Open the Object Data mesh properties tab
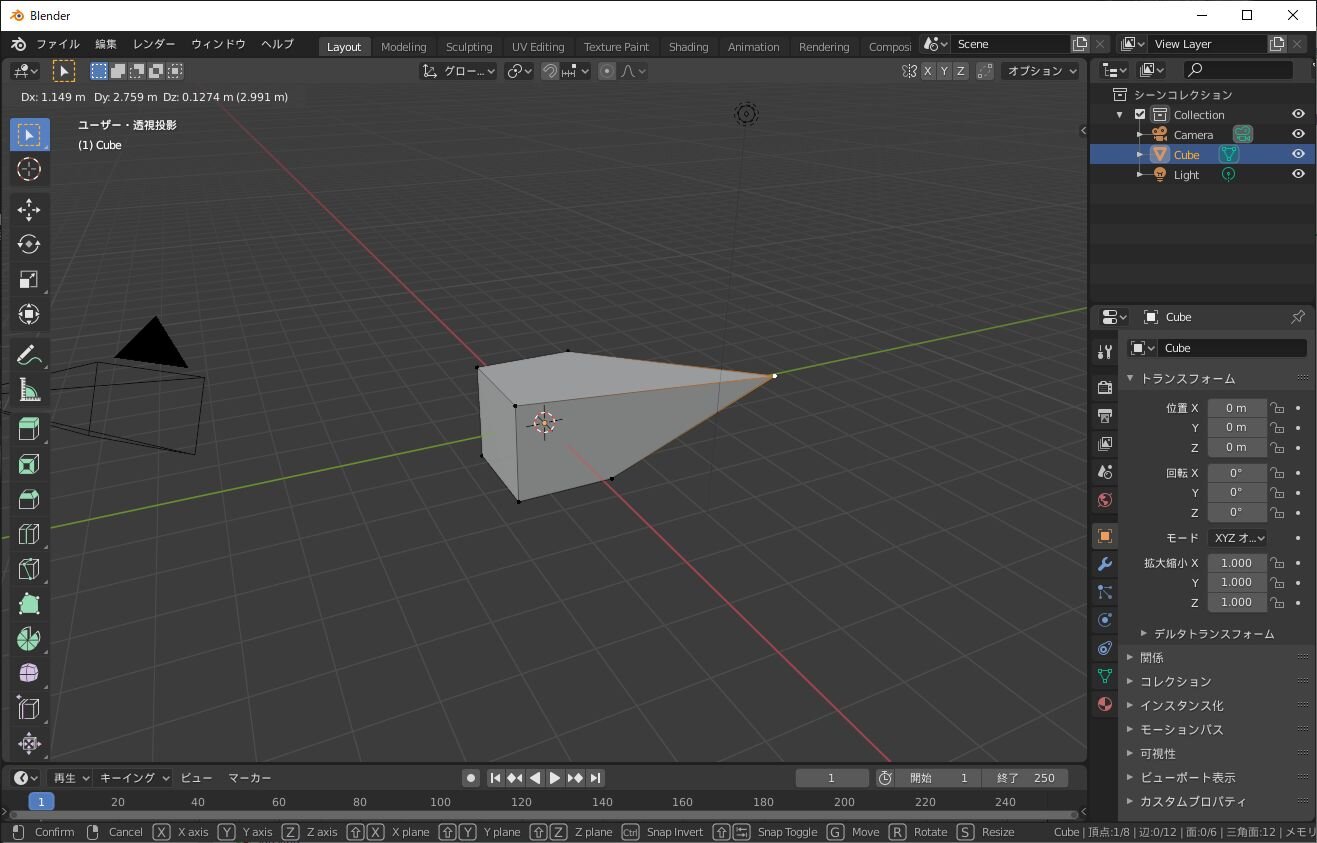This screenshot has height=843, width=1317. (x=1105, y=676)
